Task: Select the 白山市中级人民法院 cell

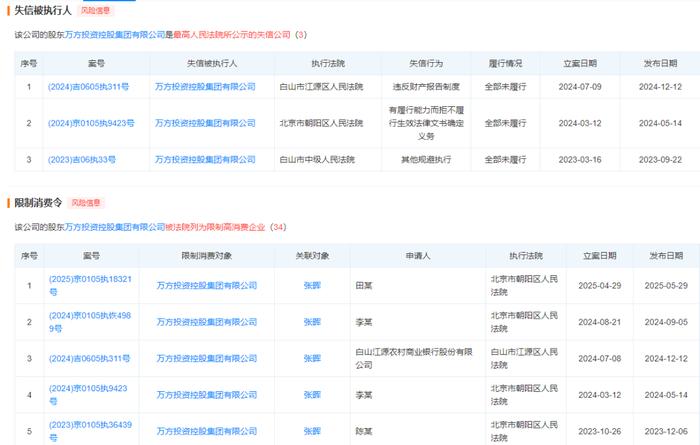Action: point(317,159)
